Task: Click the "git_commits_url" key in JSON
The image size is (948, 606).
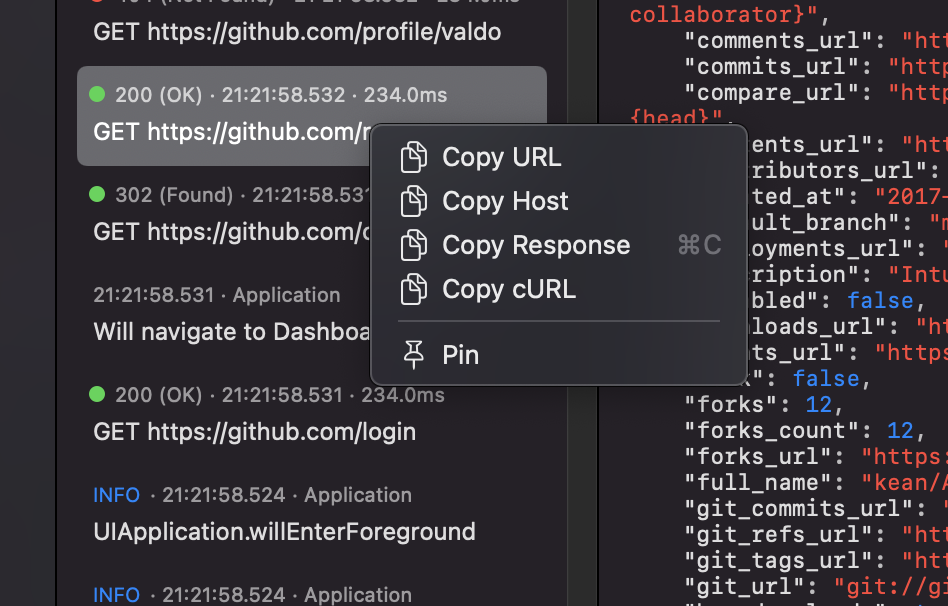Action: (x=798, y=509)
